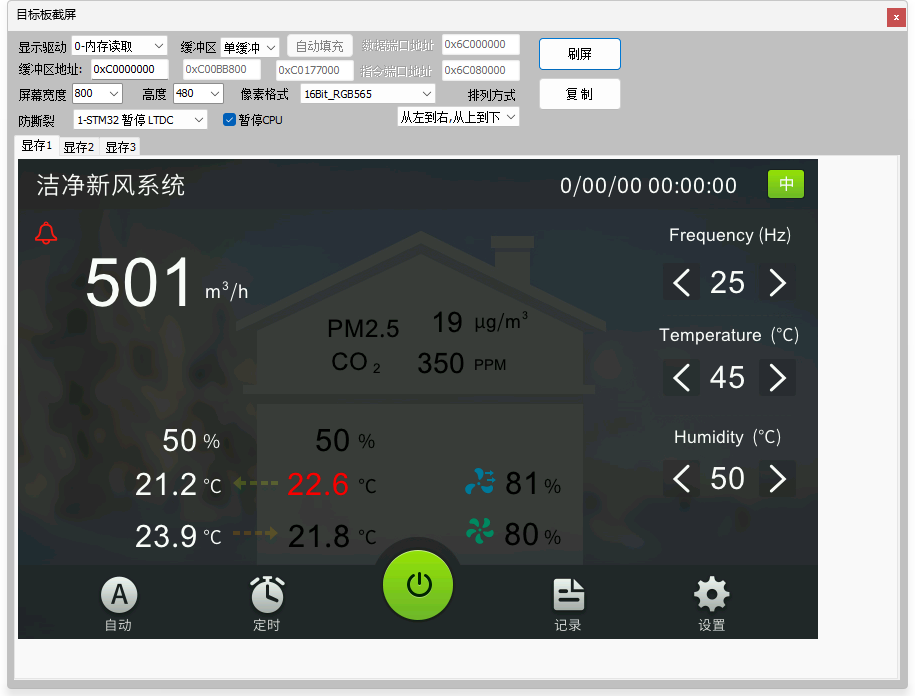915x696 pixels.
Task: Decrease Temperature with left arrow
Action: click(682, 377)
